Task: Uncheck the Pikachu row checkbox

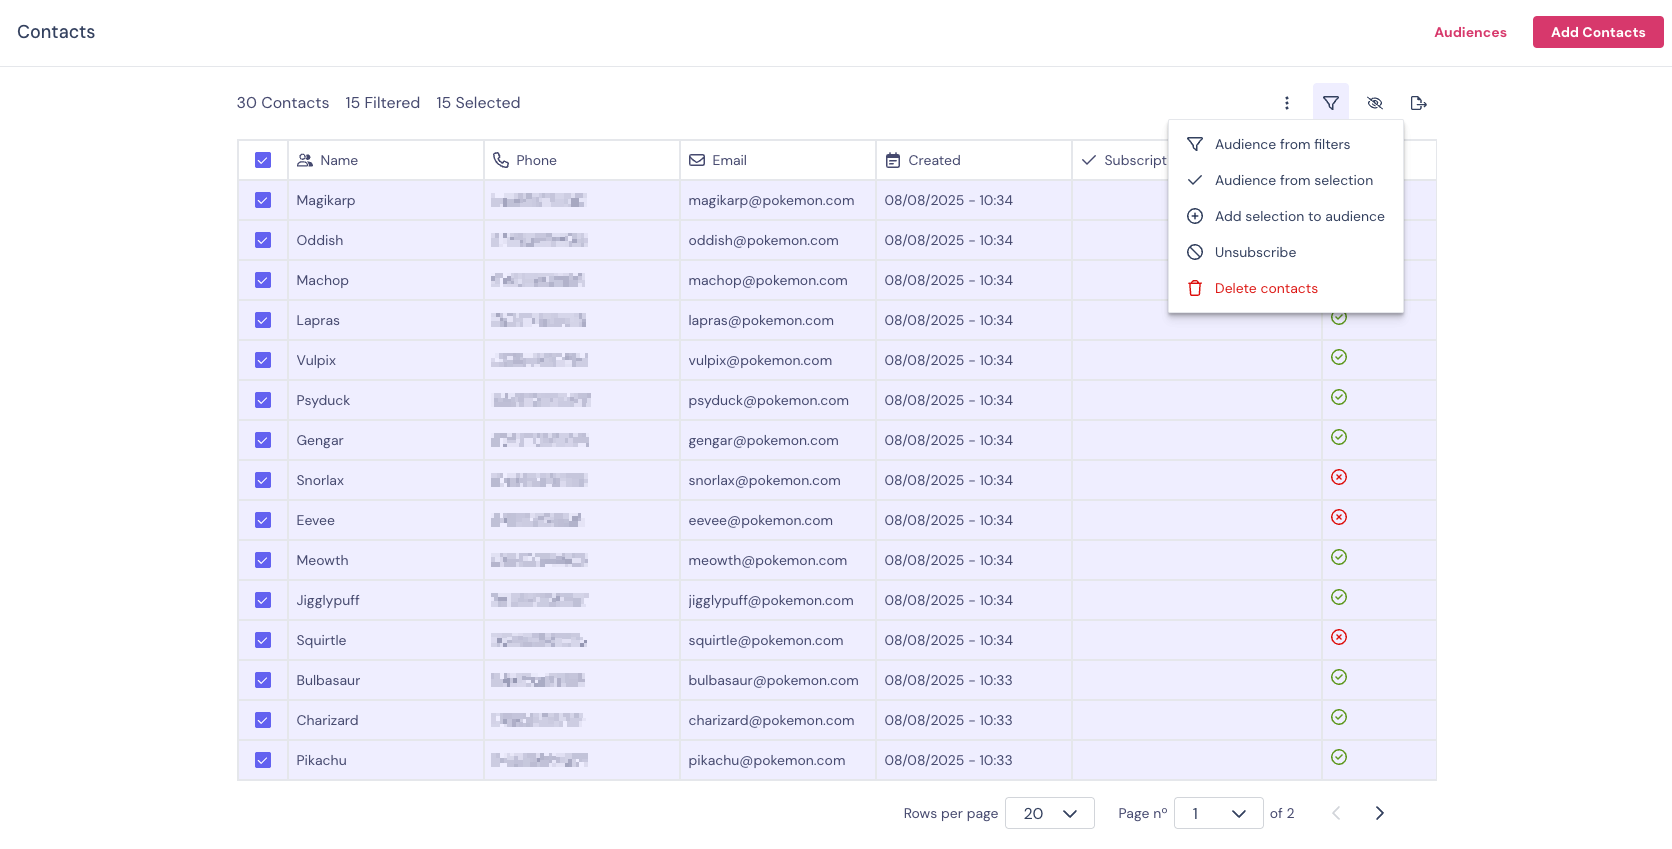Action: click(x=263, y=760)
